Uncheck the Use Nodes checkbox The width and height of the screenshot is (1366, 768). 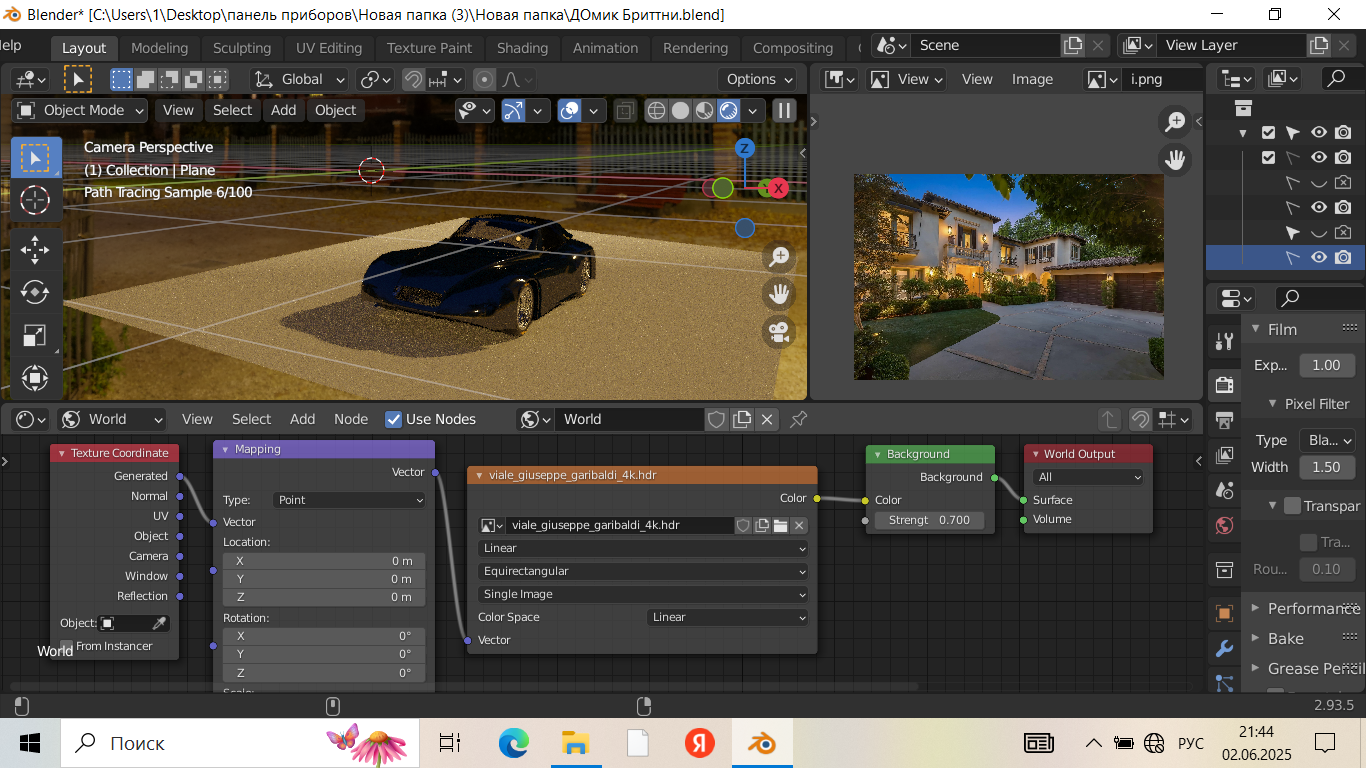(394, 419)
